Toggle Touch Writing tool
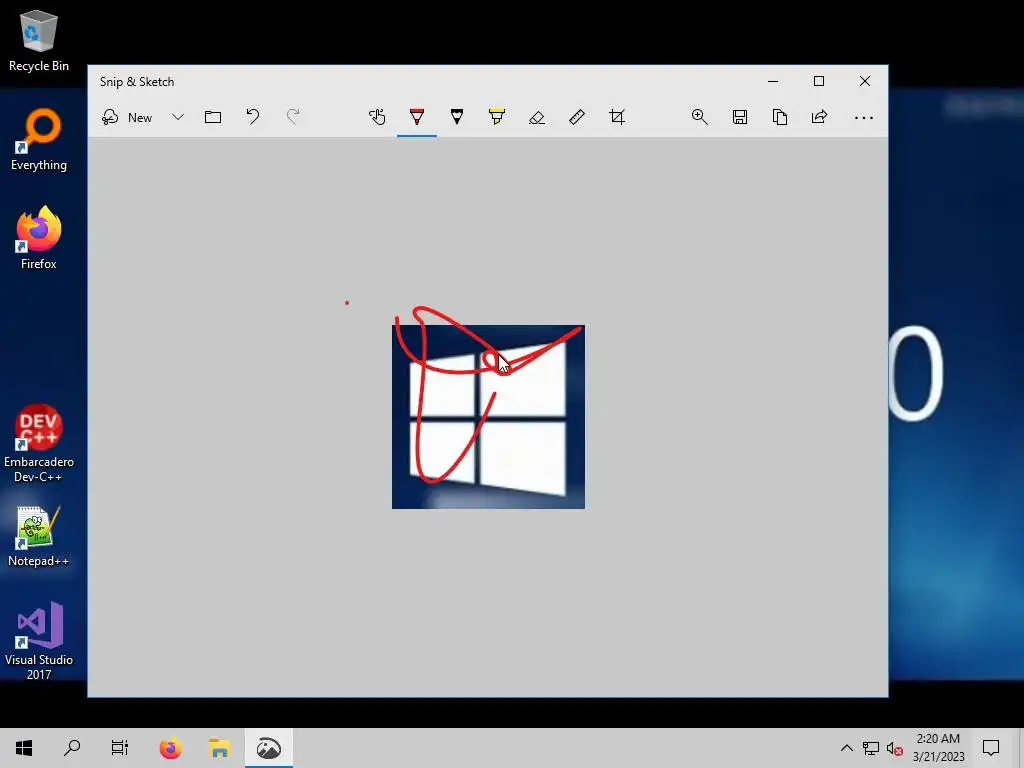This screenshot has width=1024, height=768. click(x=377, y=118)
